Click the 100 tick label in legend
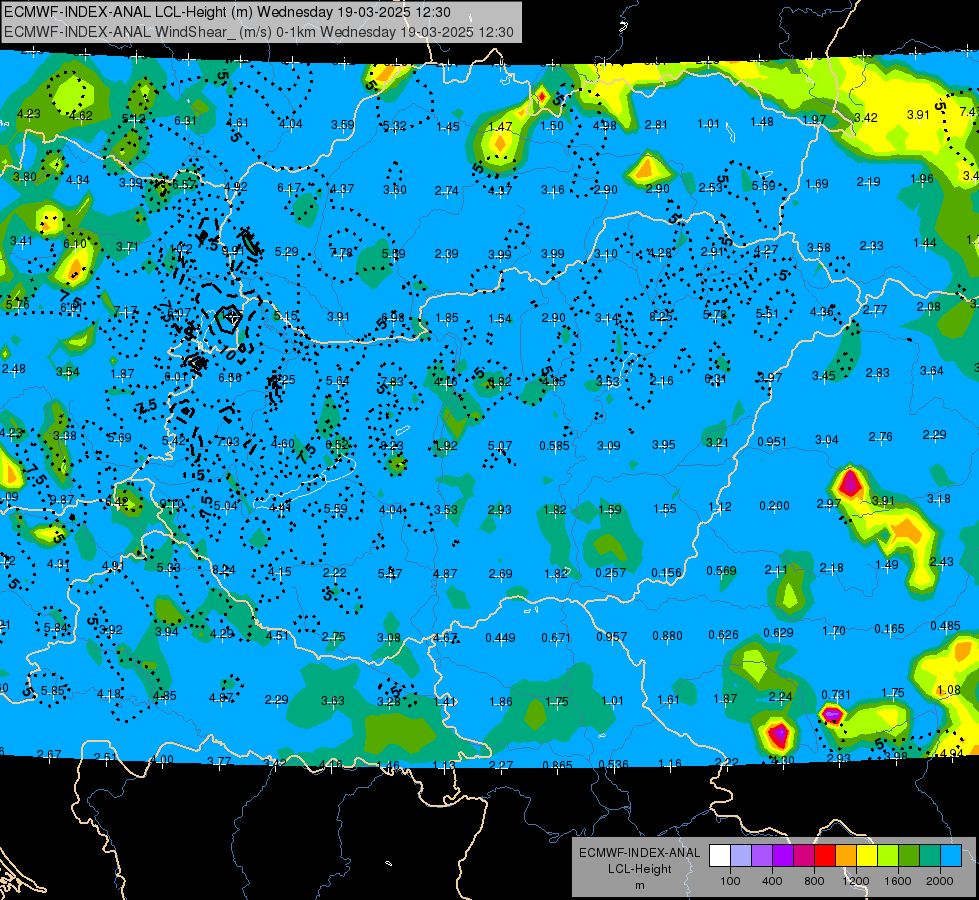Viewport: 979px width, 900px height. tap(730, 881)
